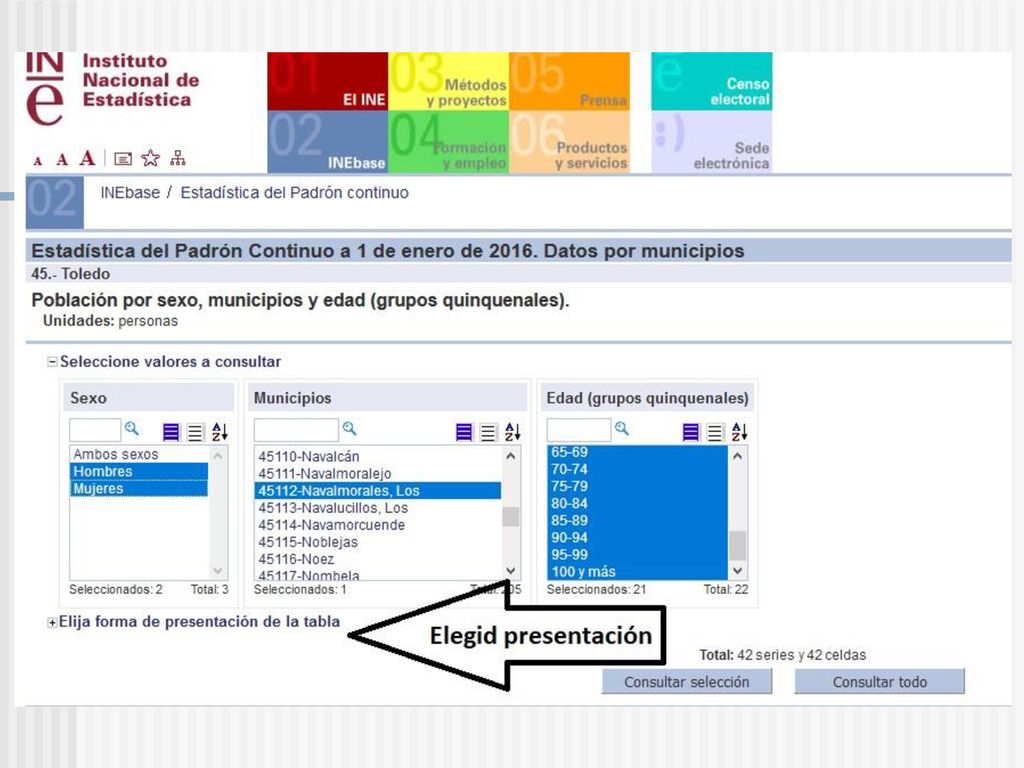Screen dimensions: 1024x768
Task: Select the medium font size A icon
Action: coord(62,159)
